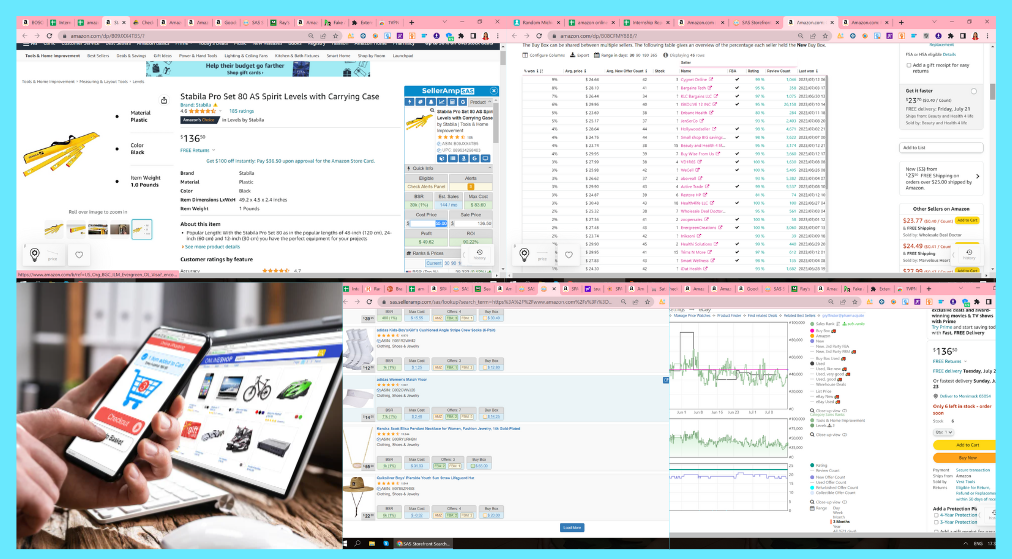Click location pin icon in top-left window

[x=35, y=254]
